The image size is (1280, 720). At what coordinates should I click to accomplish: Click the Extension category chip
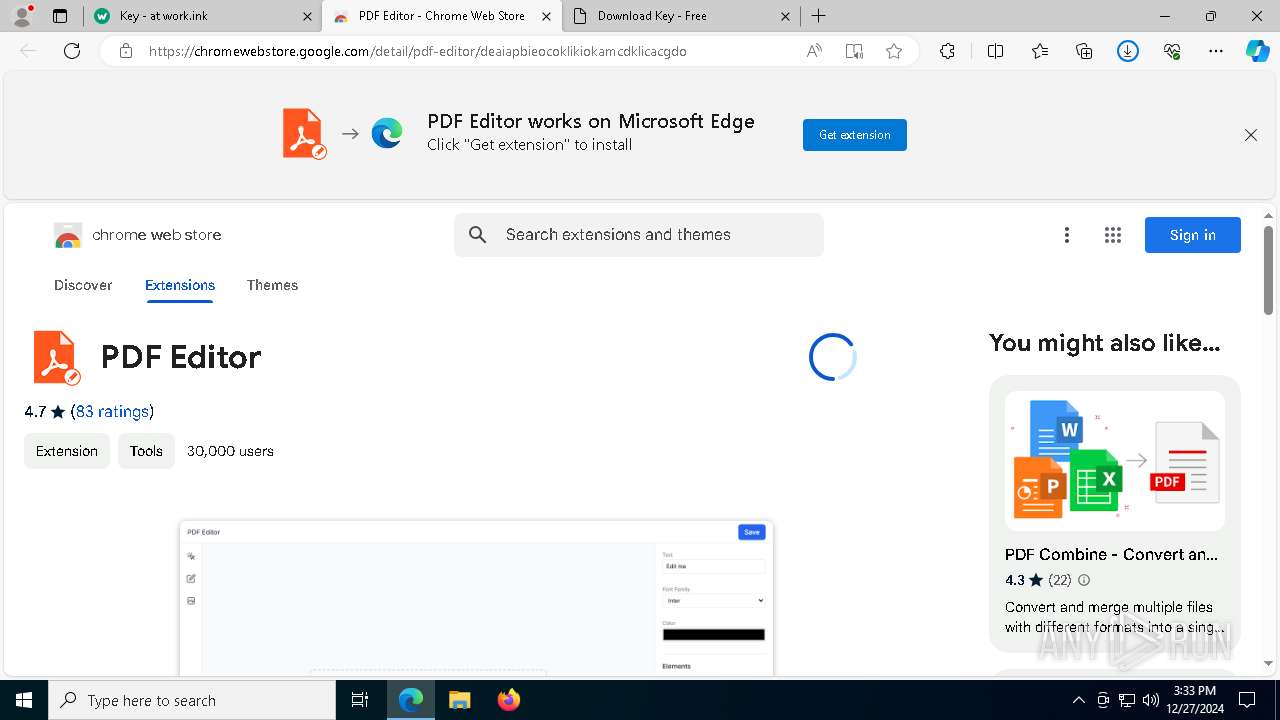[x=67, y=451]
